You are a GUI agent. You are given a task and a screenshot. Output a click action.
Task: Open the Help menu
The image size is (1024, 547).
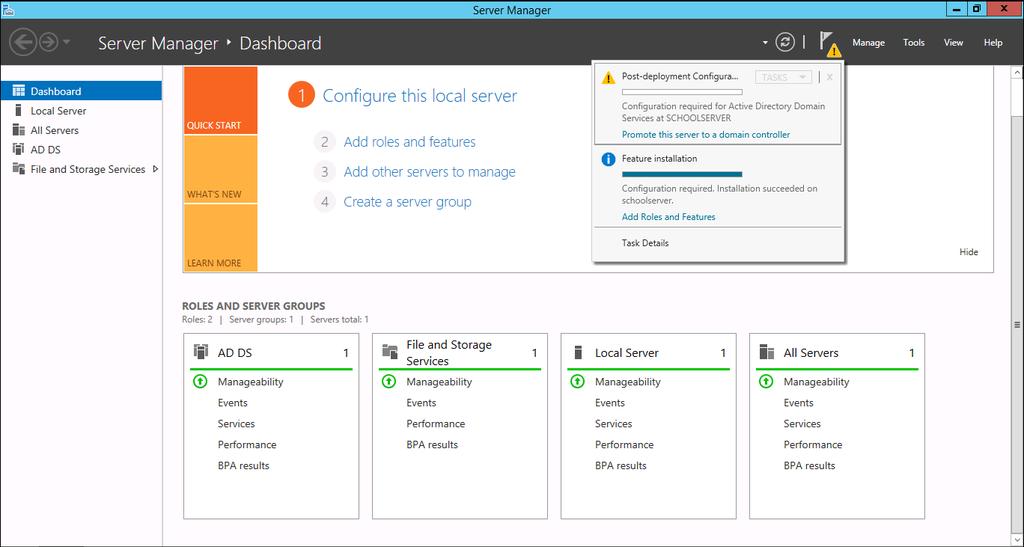coord(993,42)
